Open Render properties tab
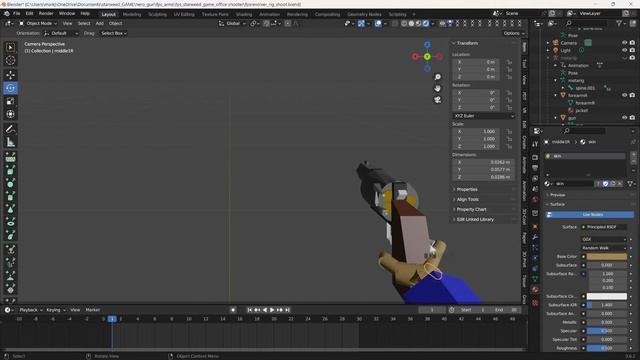Screen dimensions: 640x360 [x=535, y=157]
